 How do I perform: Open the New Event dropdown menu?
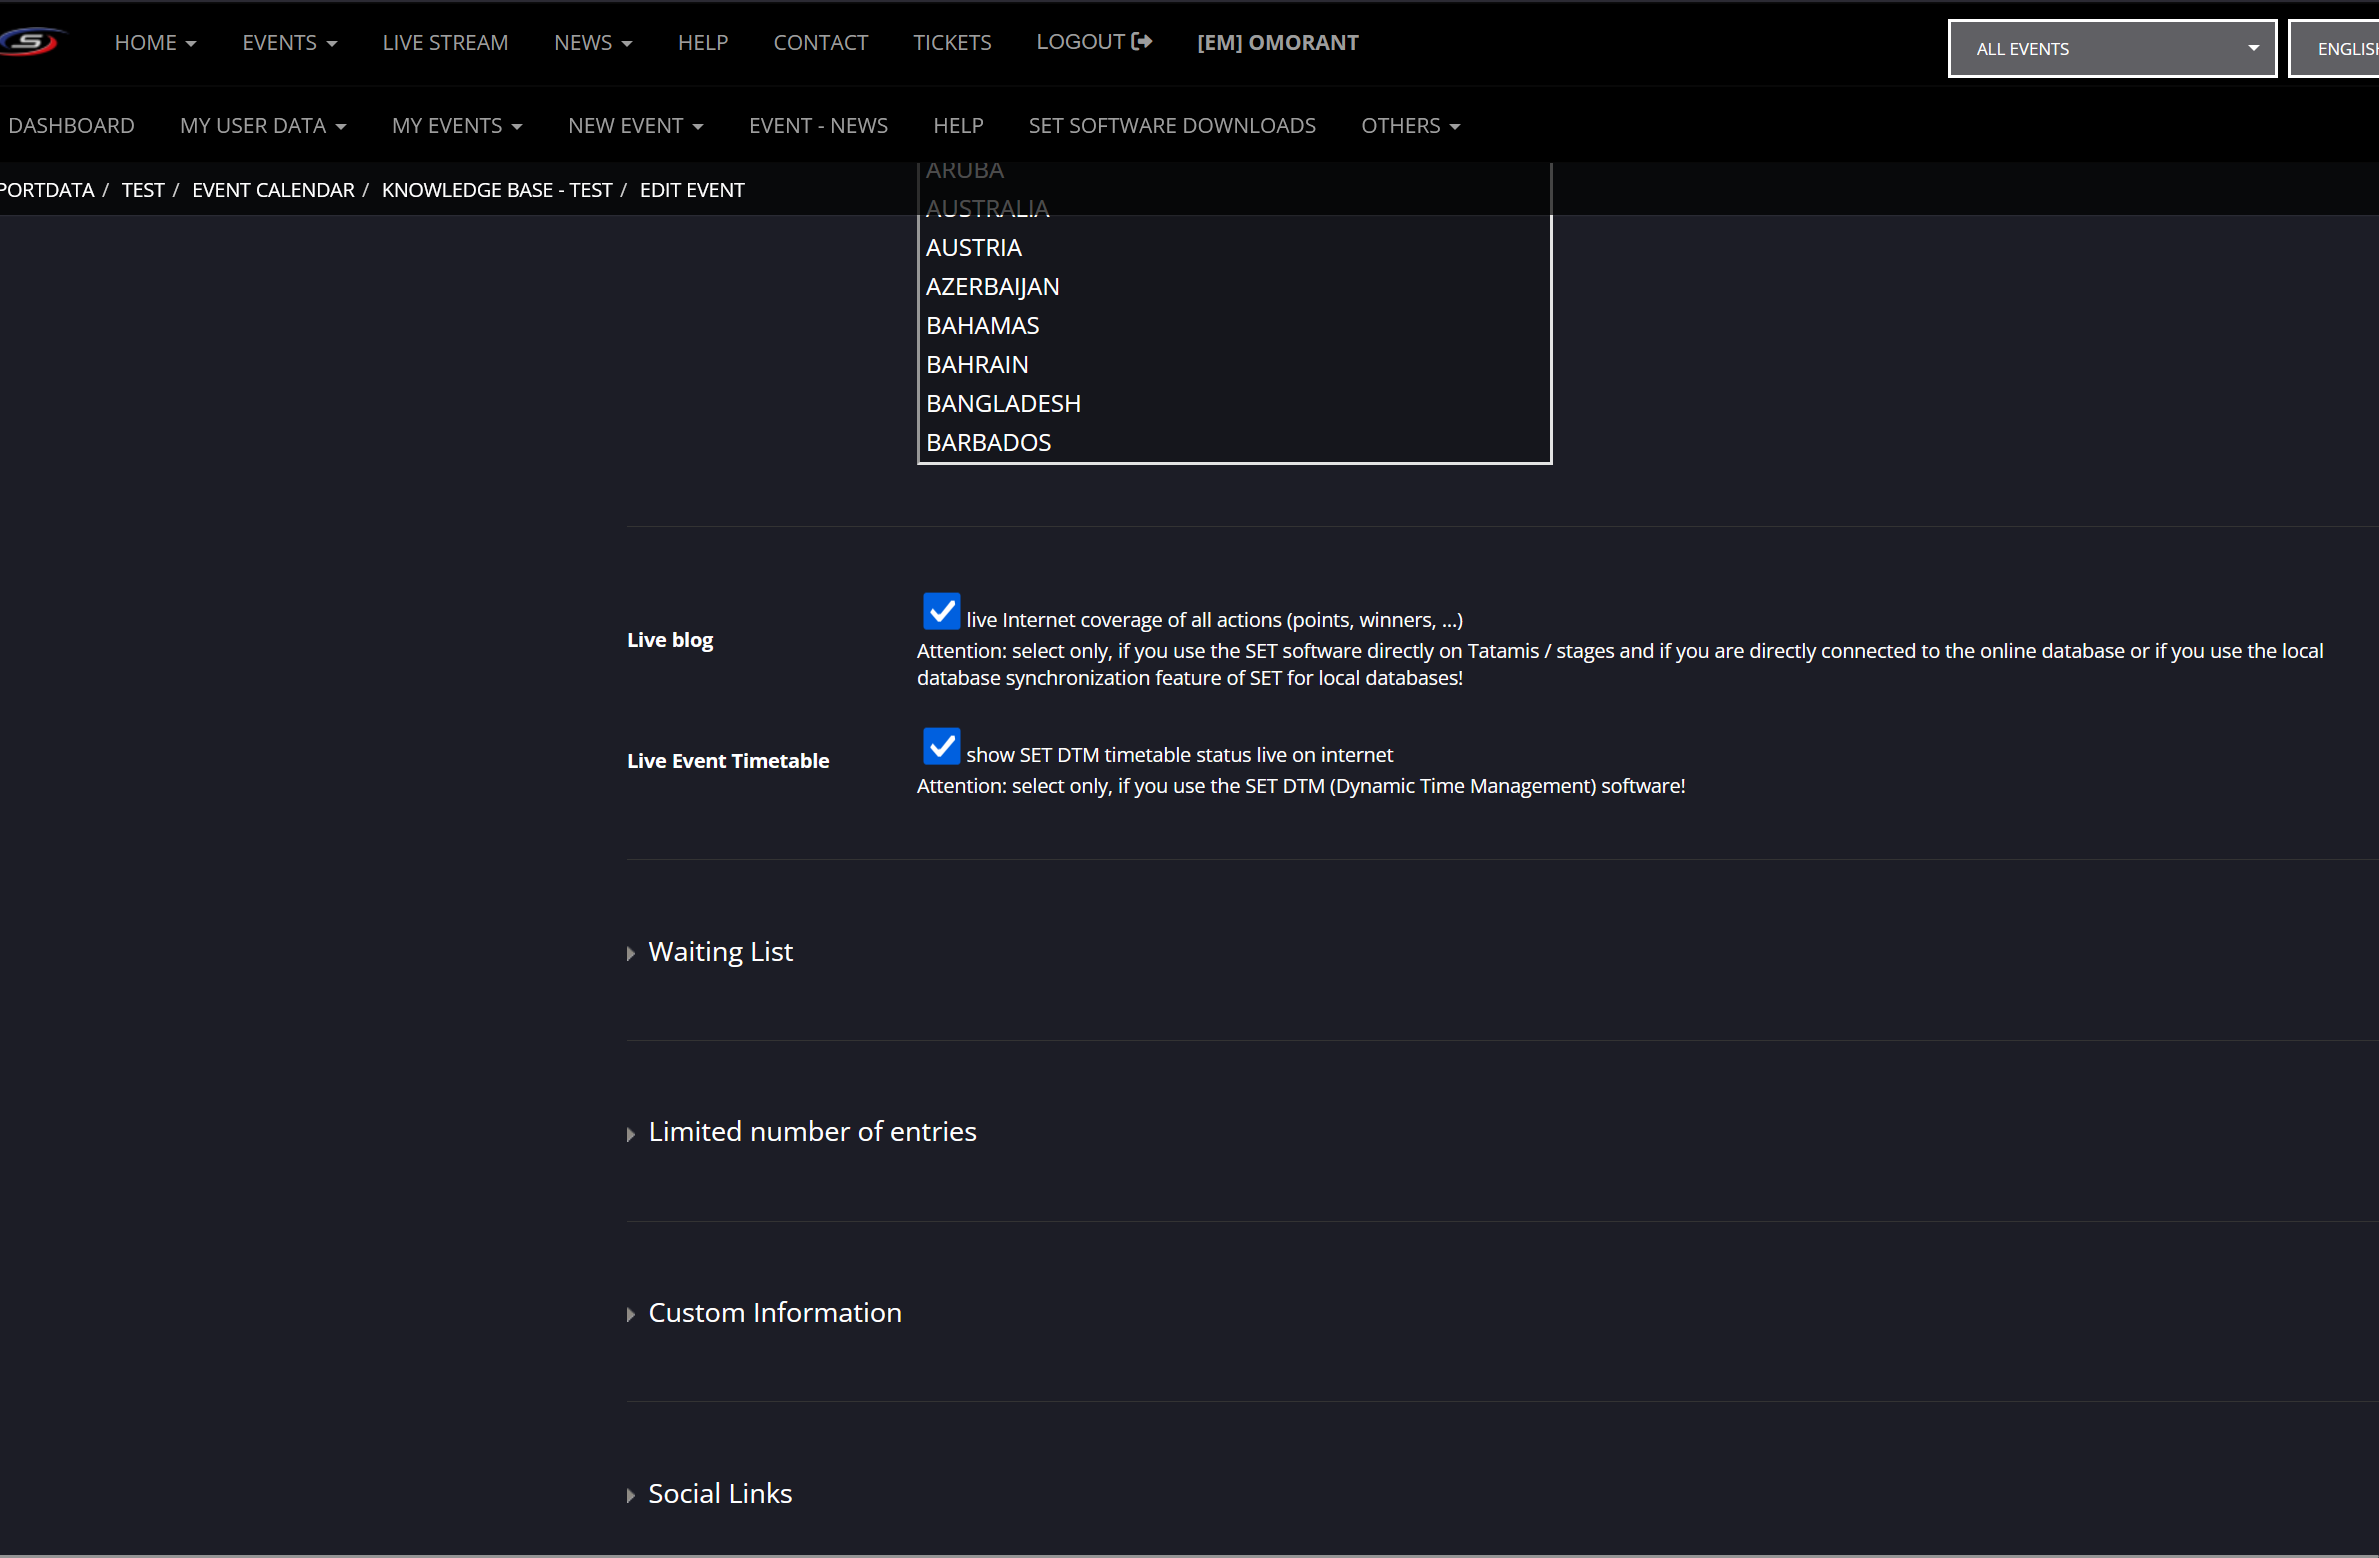pos(635,126)
